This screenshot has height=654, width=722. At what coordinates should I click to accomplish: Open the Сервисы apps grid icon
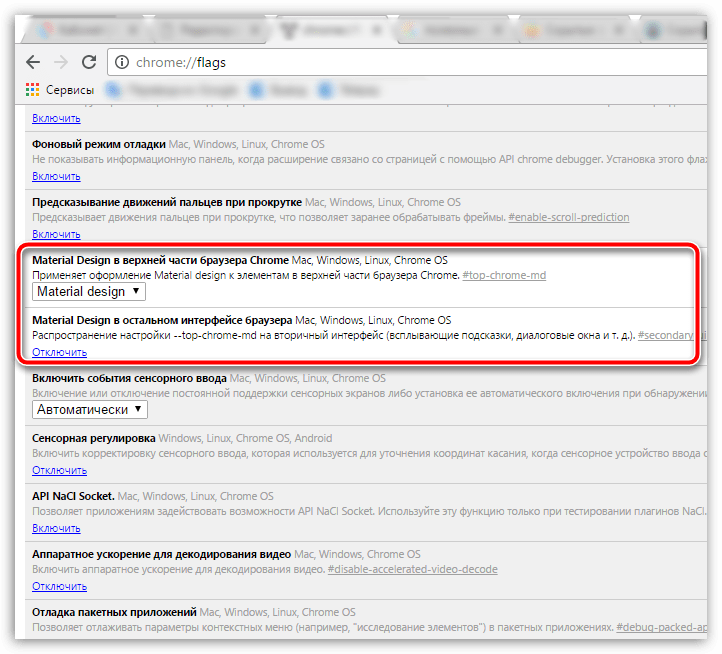point(32,89)
